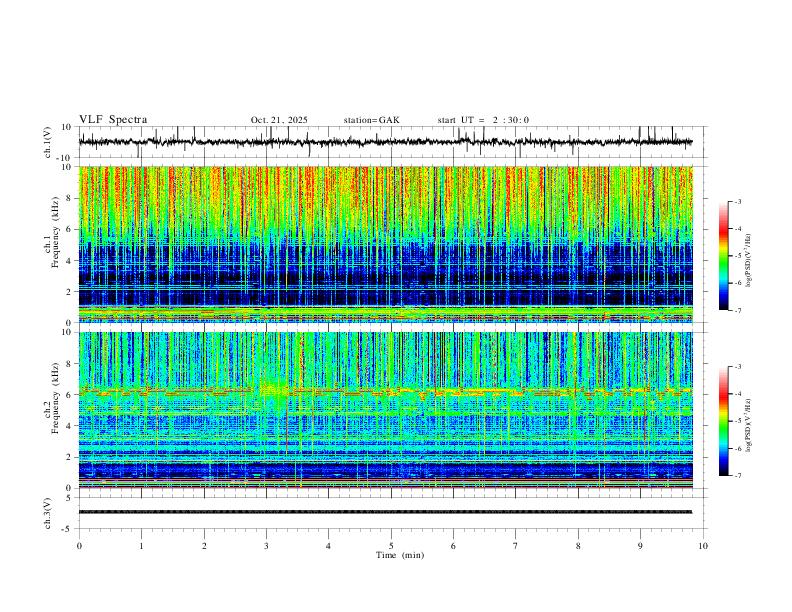
Task: Click the log(PSD) label beside the ch.2 color bar
Action: (x=749, y=425)
